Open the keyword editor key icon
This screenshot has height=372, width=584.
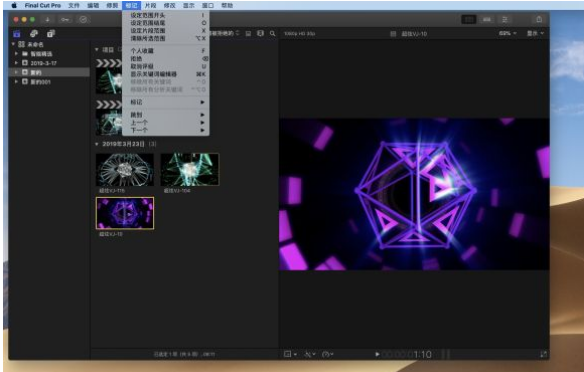pyautogui.click(x=65, y=19)
